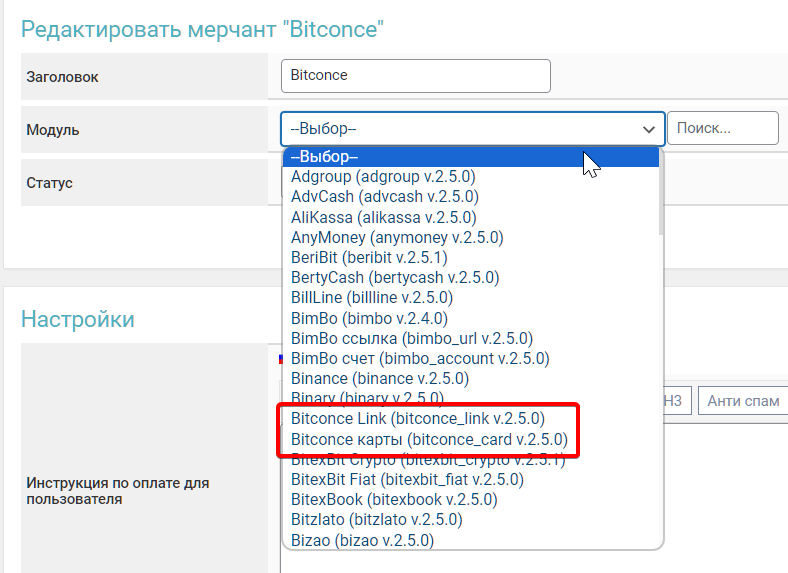
Task: Select AdvCash module option
Action: [384, 197]
